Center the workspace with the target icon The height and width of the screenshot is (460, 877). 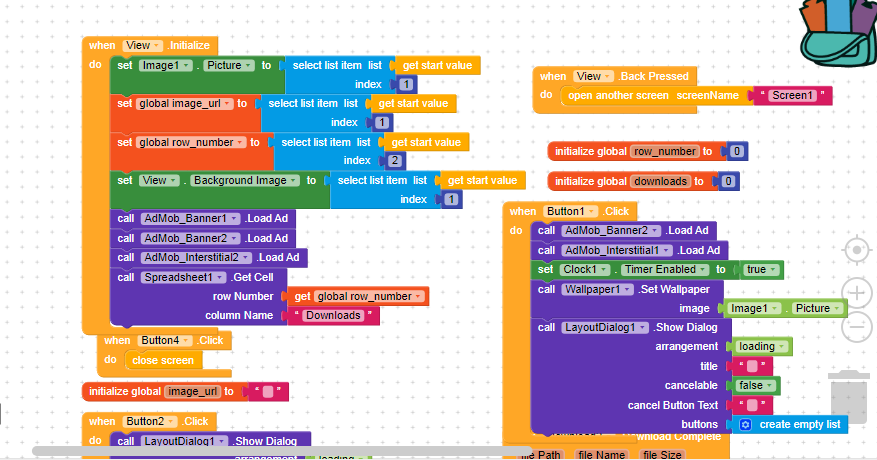(856, 250)
